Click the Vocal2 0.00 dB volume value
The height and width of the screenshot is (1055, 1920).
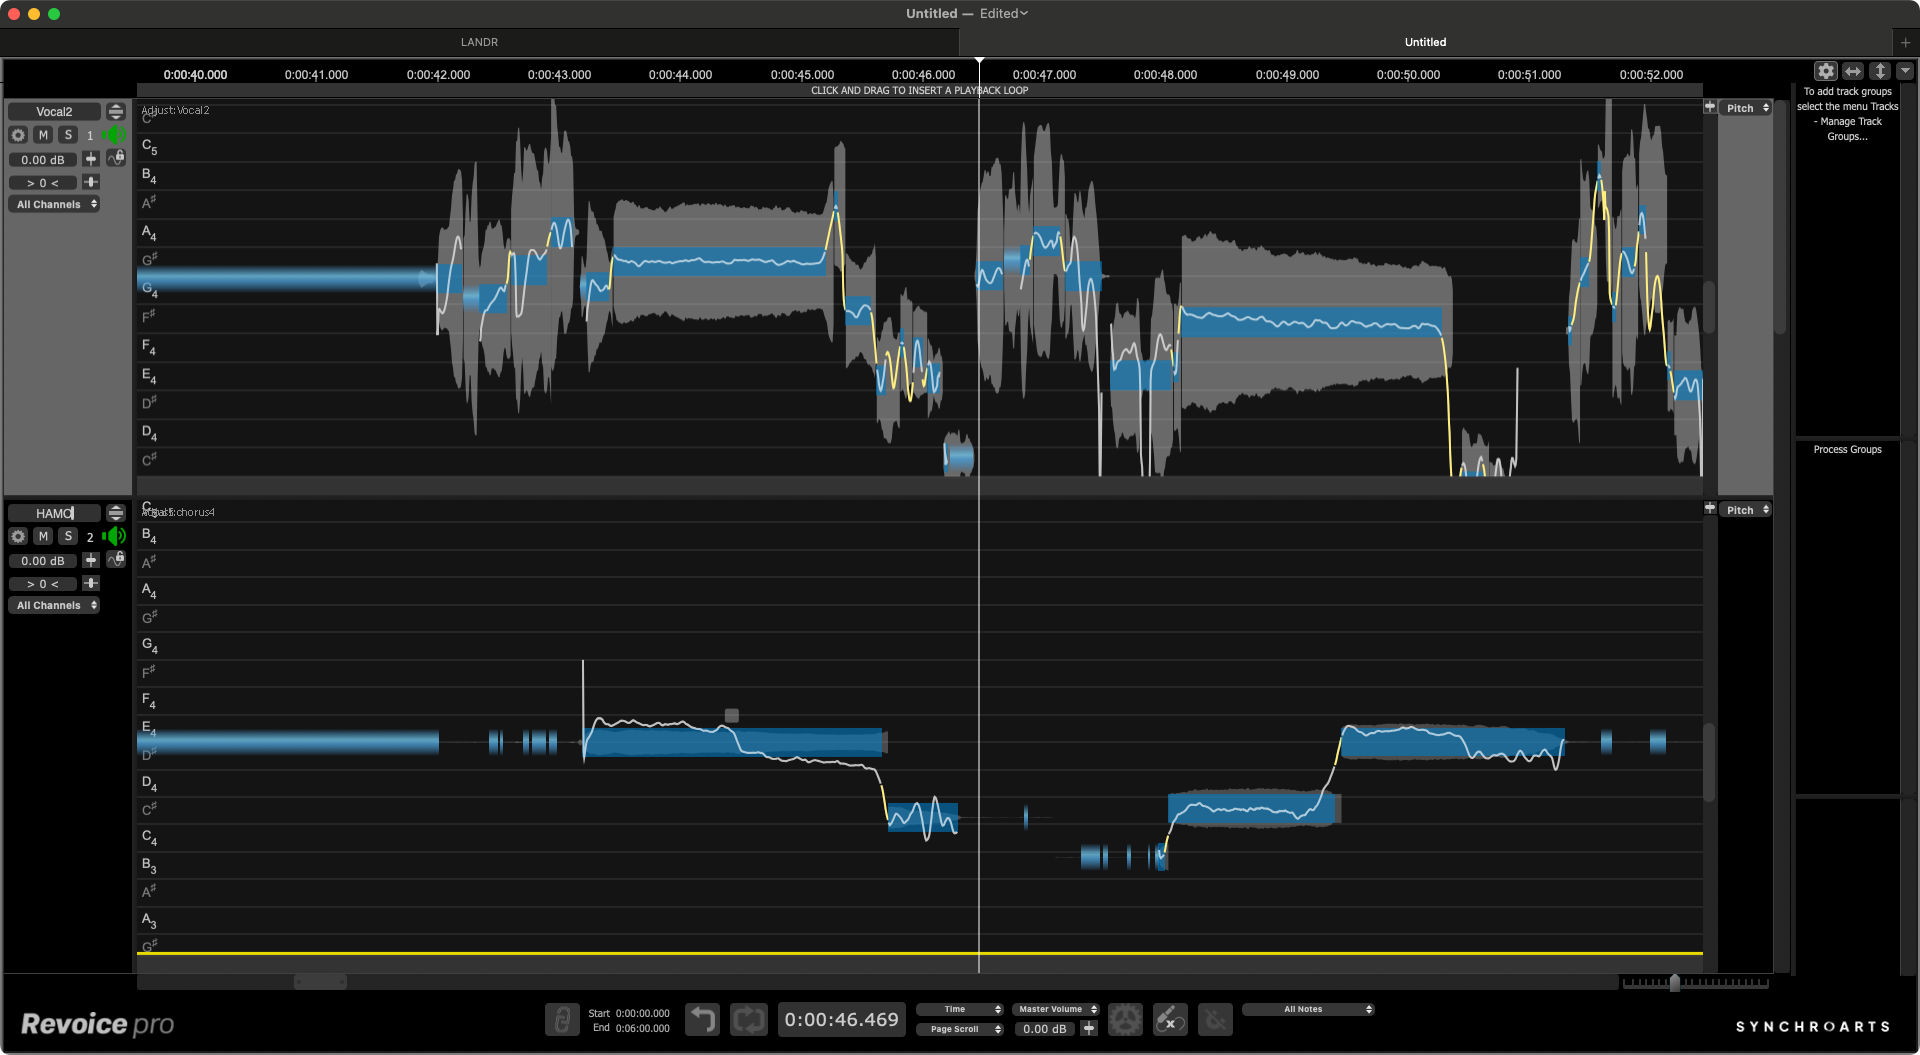[x=43, y=159]
